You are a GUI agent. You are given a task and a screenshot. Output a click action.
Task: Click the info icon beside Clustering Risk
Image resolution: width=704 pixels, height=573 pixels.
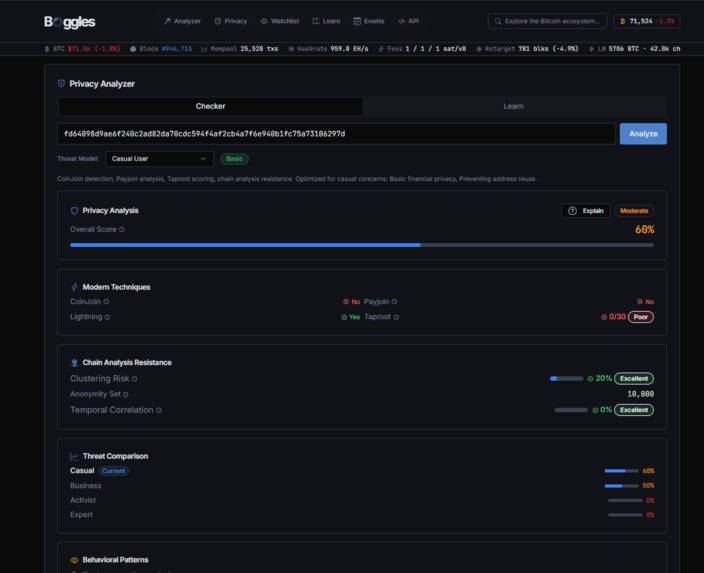(134, 379)
